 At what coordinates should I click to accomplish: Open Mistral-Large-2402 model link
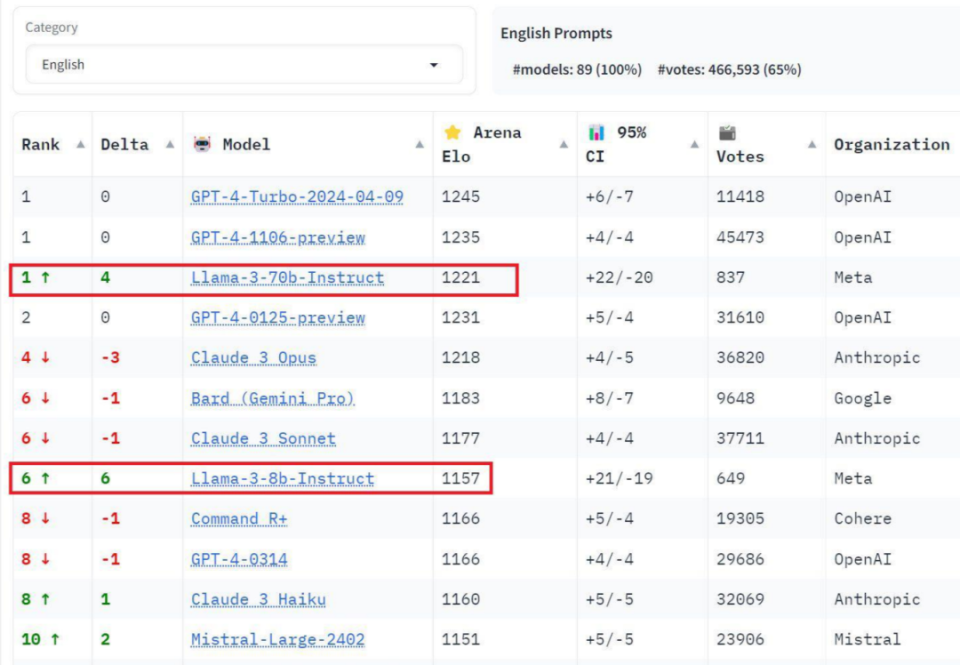278,639
